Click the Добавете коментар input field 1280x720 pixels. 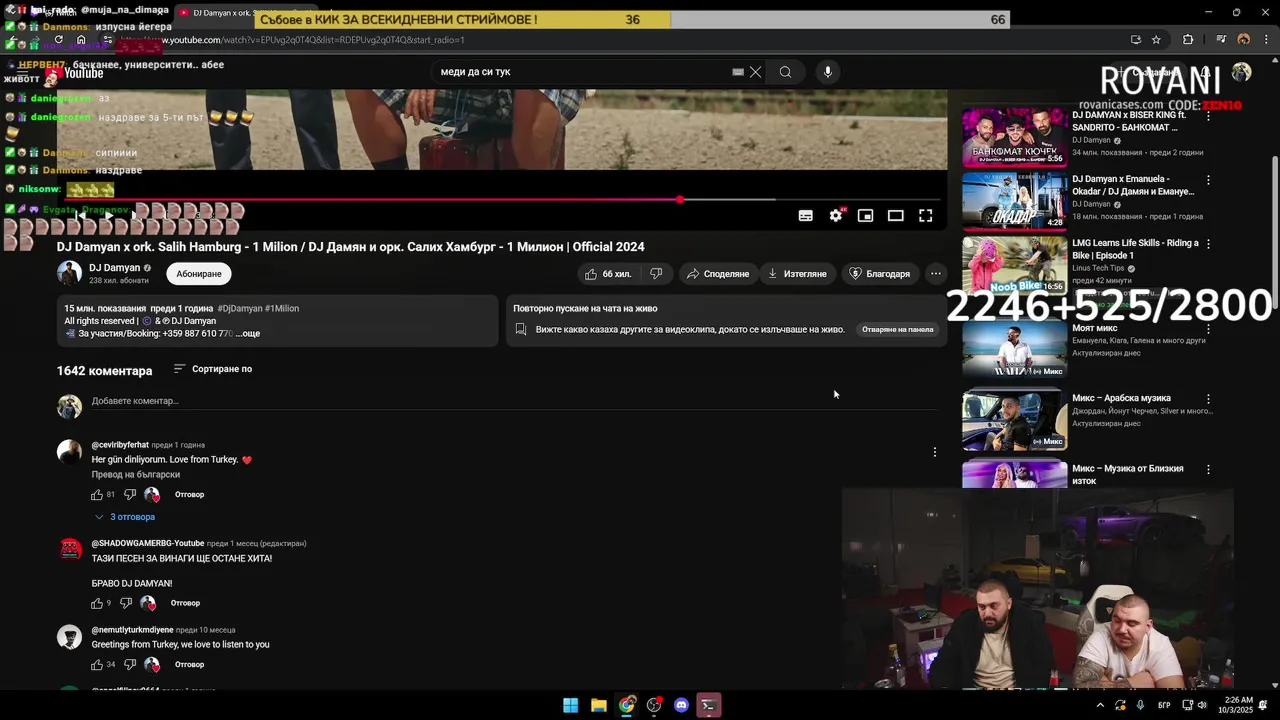point(514,401)
